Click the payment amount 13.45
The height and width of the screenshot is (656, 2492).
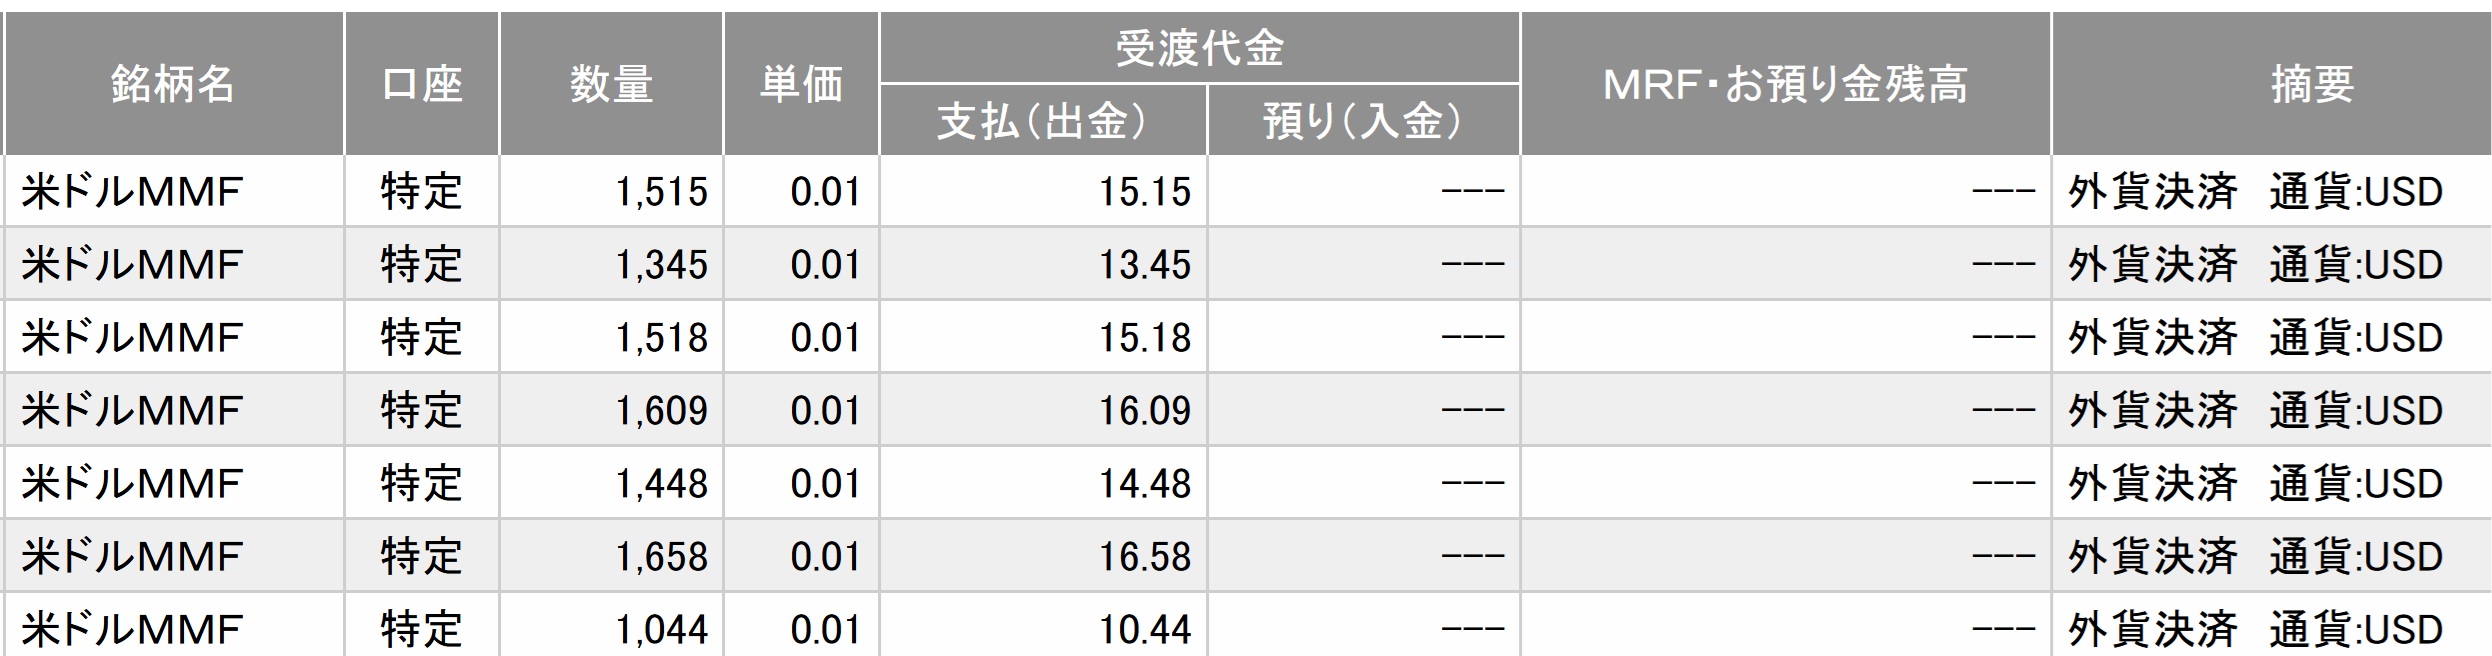pyautogui.click(x=1145, y=264)
